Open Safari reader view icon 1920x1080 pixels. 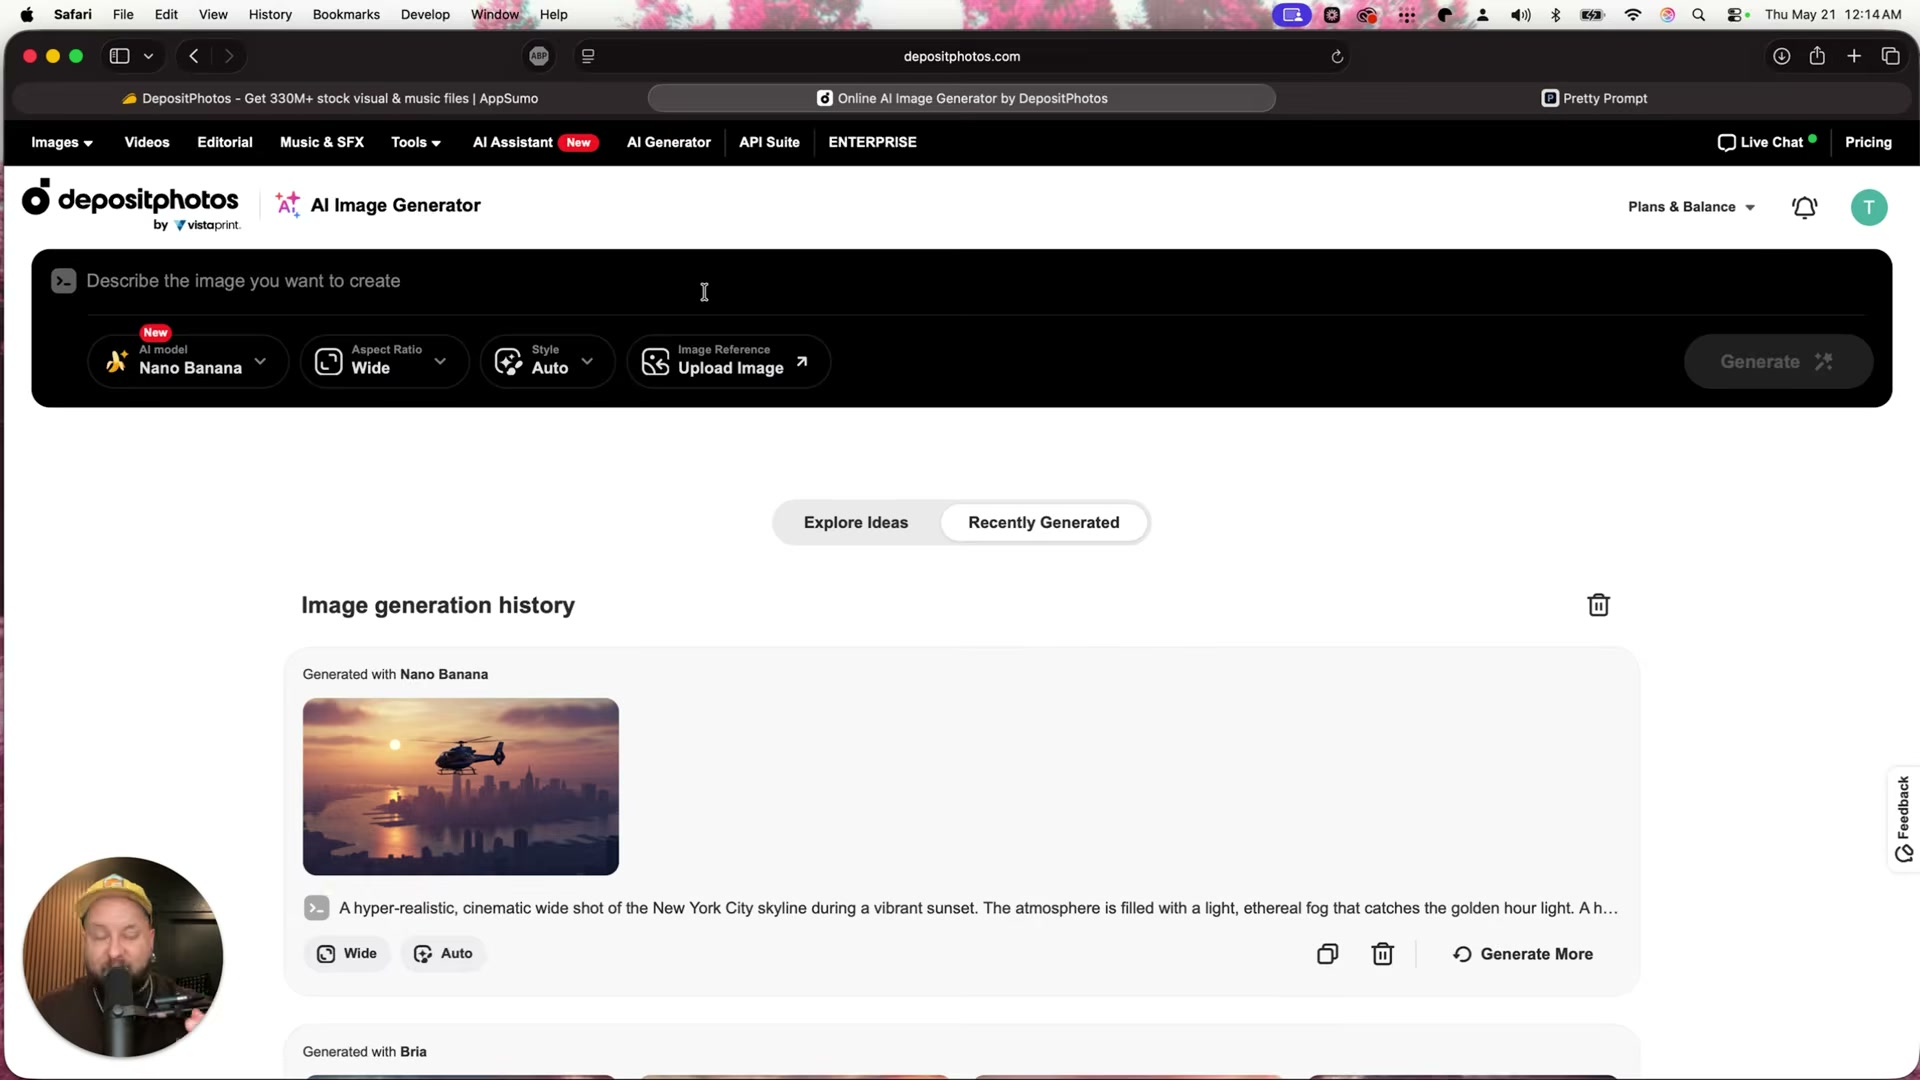click(x=588, y=56)
